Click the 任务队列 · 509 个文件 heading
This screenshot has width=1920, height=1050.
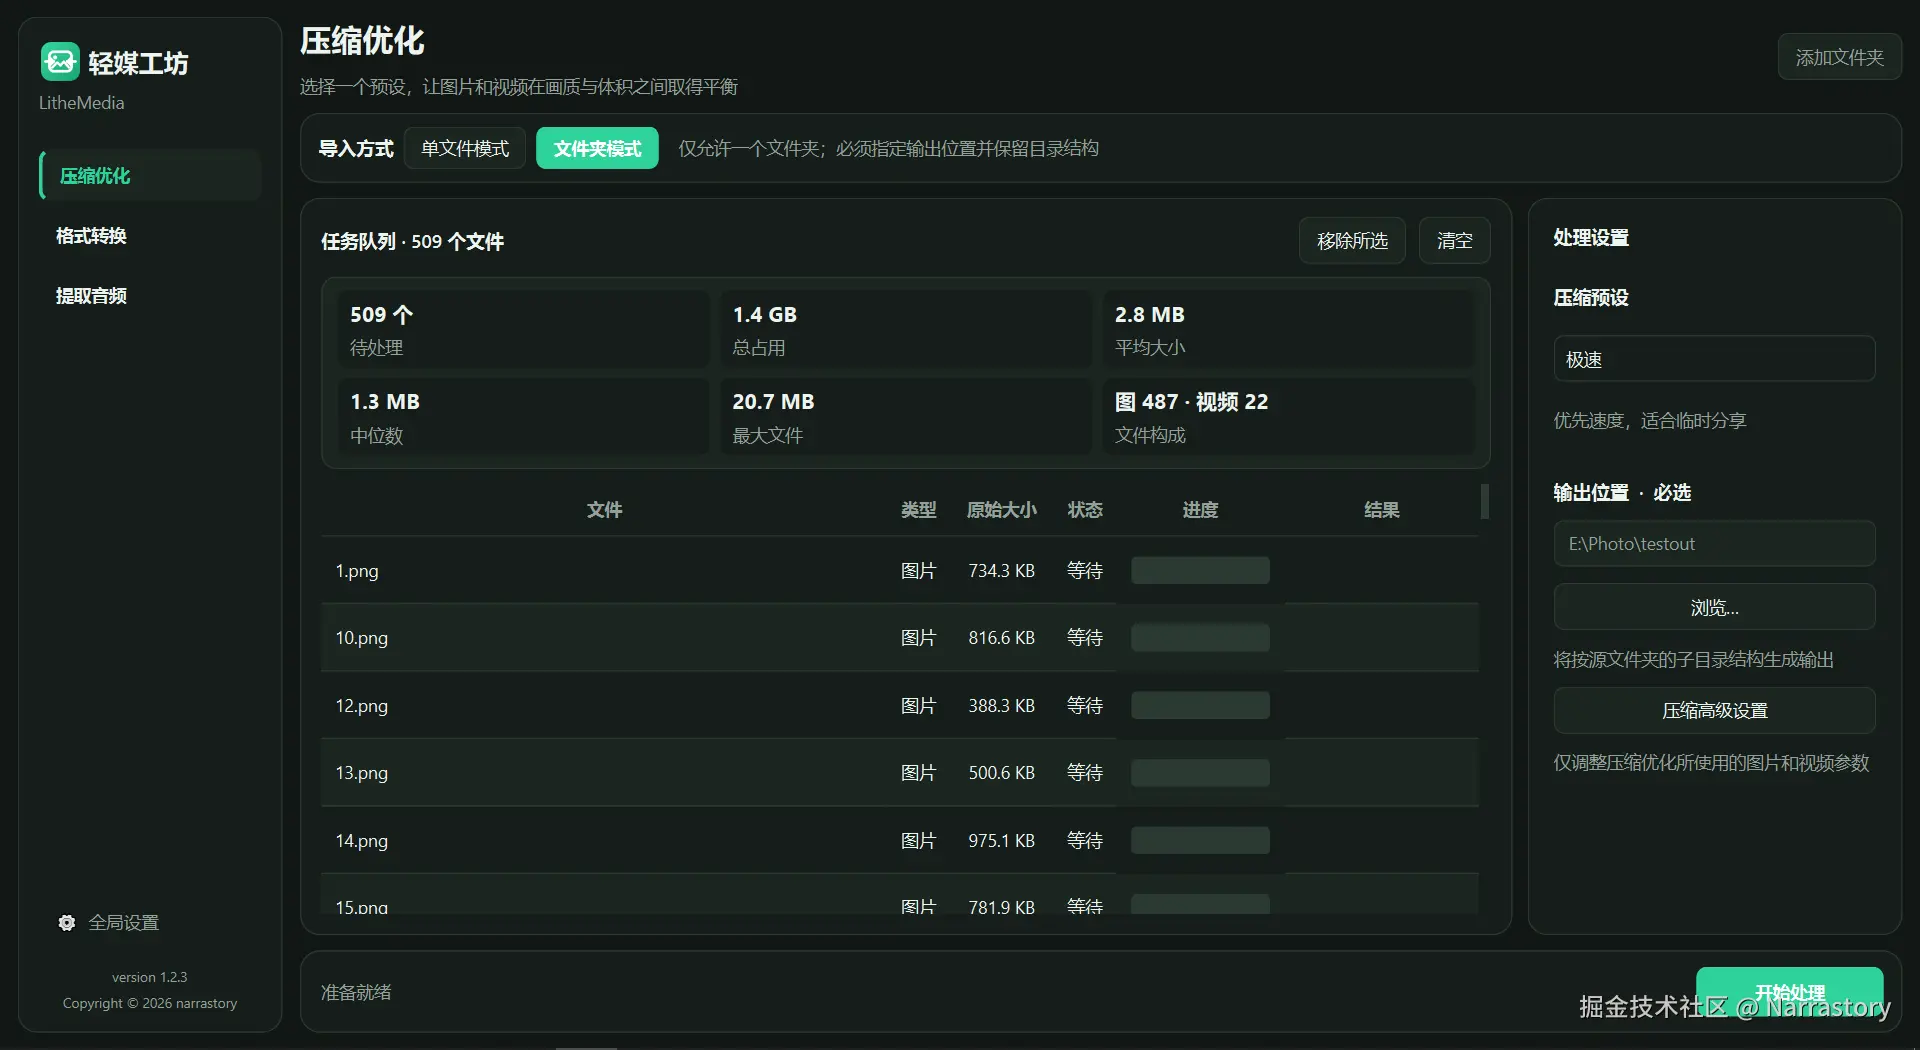point(412,241)
